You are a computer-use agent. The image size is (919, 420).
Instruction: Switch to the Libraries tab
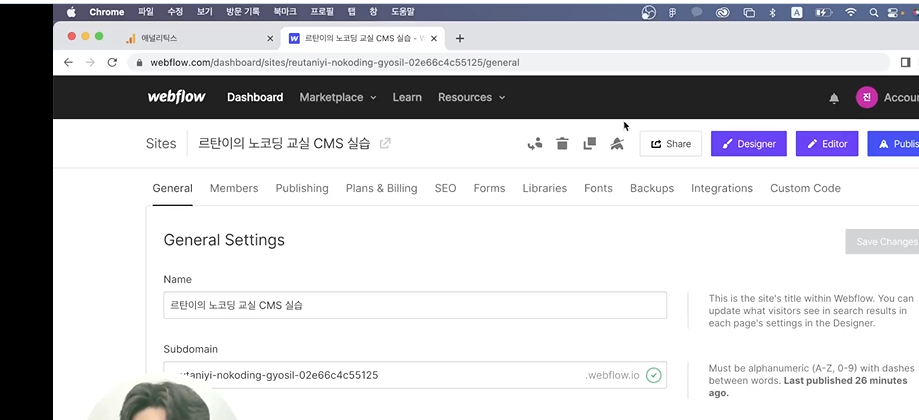click(544, 188)
